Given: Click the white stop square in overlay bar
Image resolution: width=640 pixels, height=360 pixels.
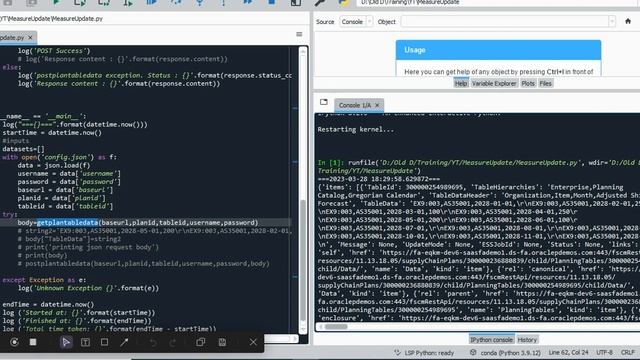Looking at the screenshot, I should click(x=33, y=342).
